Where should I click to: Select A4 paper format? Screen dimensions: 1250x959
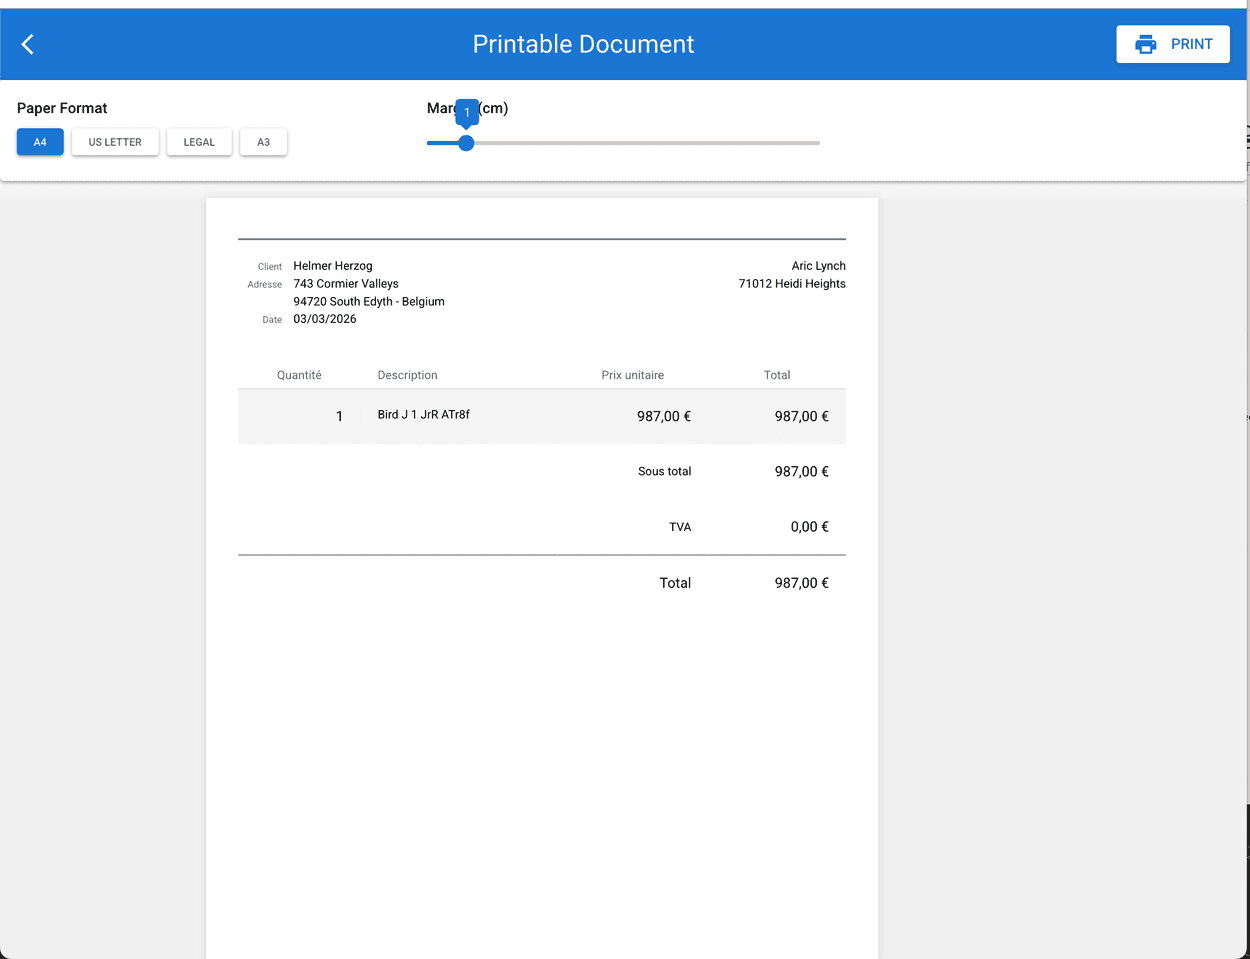pos(40,142)
